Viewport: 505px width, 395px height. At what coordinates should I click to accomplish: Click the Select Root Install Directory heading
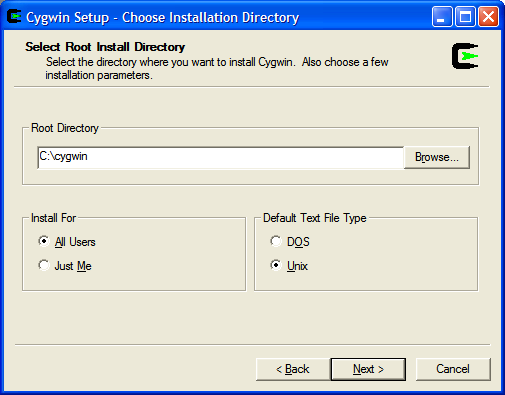coord(105,47)
